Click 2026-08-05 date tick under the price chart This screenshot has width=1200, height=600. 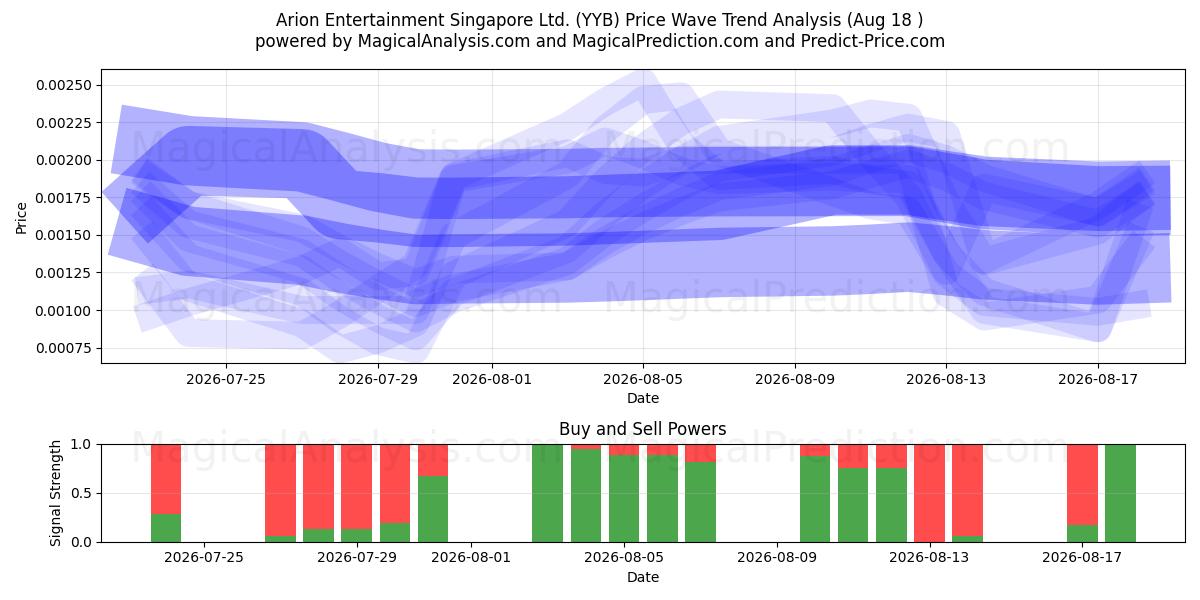pyautogui.click(x=643, y=379)
